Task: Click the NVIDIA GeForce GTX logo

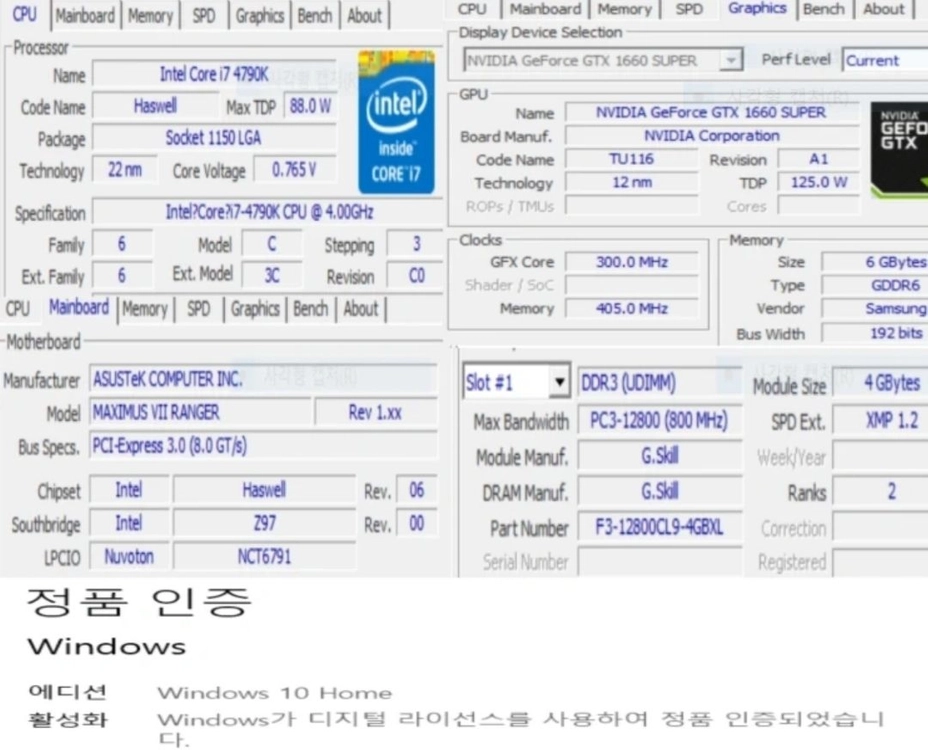Action: coord(899,149)
